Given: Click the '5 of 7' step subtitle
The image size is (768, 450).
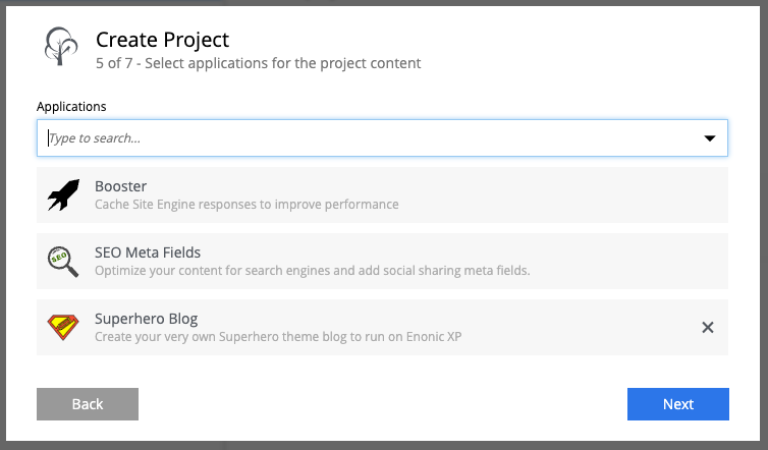Looking at the screenshot, I should pyautogui.click(x=258, y=63).
